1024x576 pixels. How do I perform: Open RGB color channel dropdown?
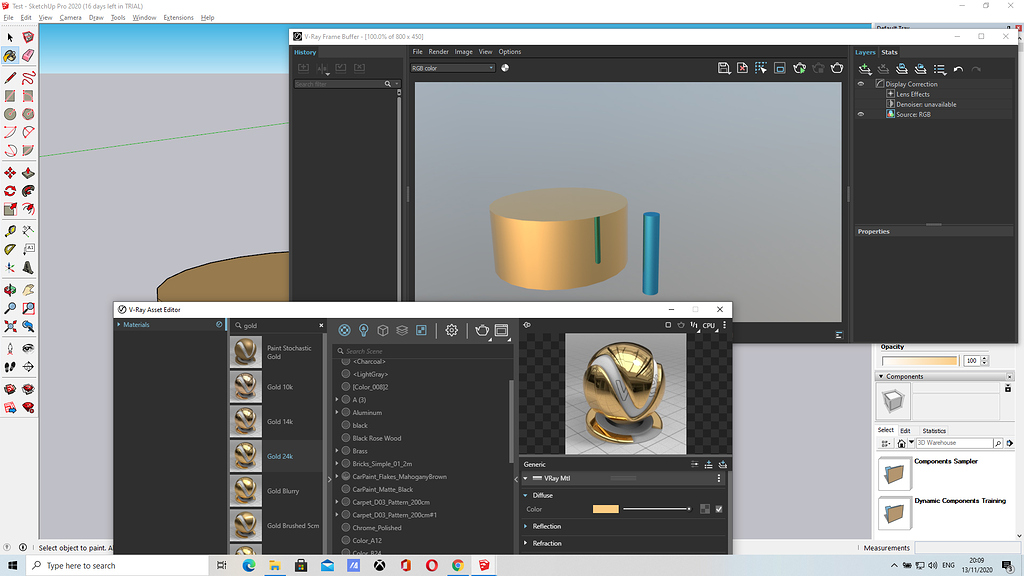point(453,68)
